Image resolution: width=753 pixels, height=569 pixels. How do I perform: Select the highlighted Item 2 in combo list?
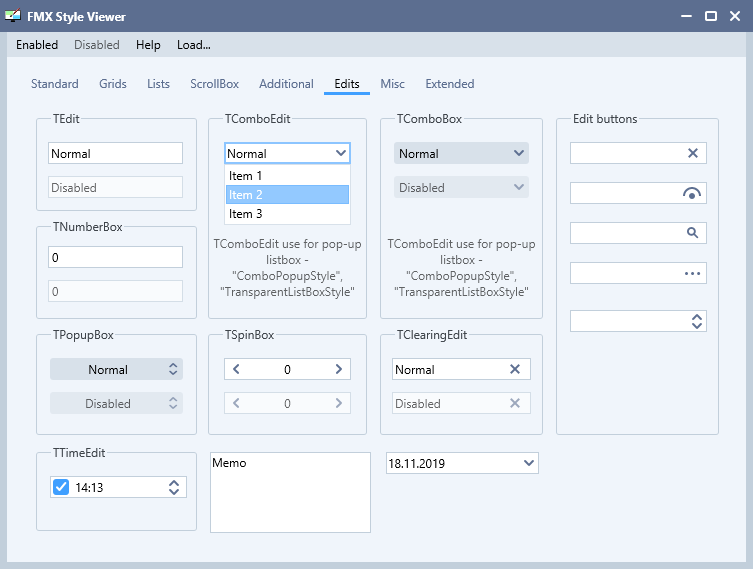pos(287,194)
